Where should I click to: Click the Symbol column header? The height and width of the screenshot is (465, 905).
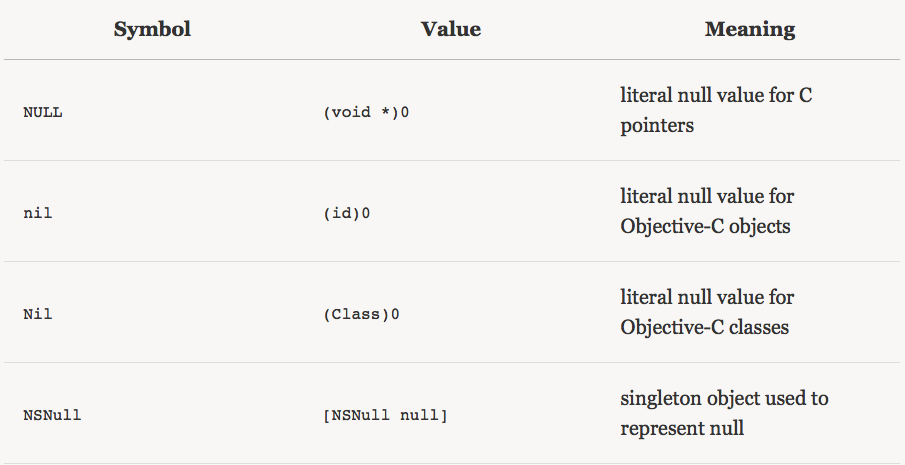152,29
